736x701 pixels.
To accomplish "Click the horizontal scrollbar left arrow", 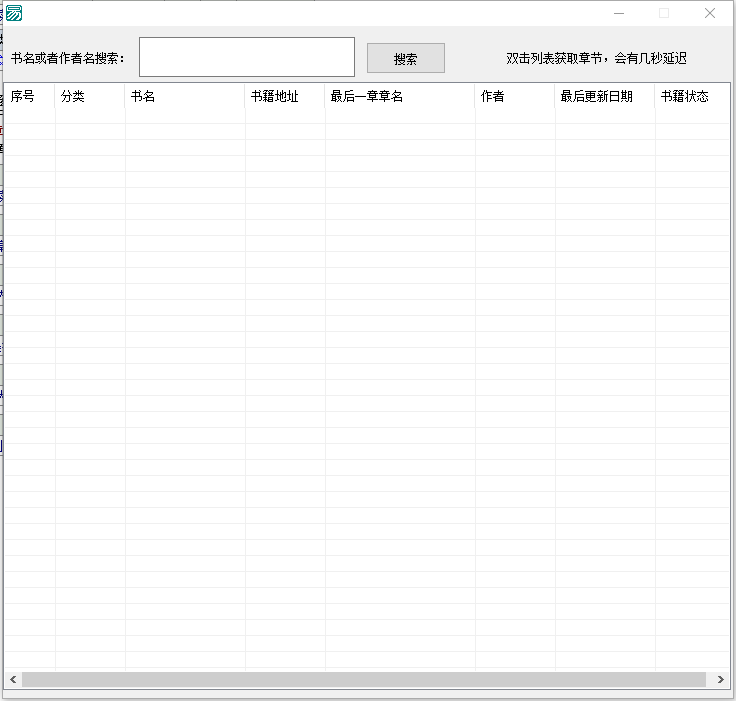I will click(x=13, y=679).
